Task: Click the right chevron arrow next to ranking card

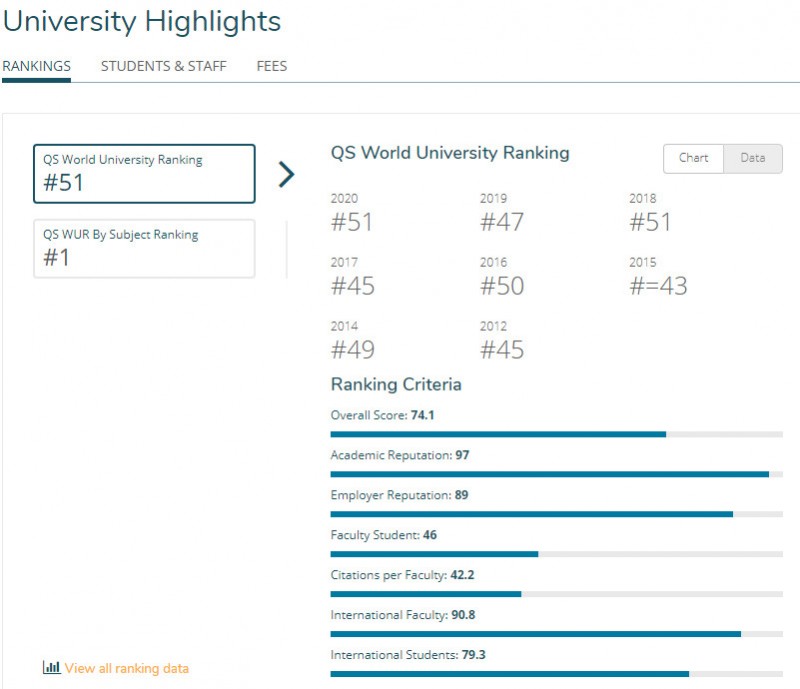Action: (x=287, y=175)
